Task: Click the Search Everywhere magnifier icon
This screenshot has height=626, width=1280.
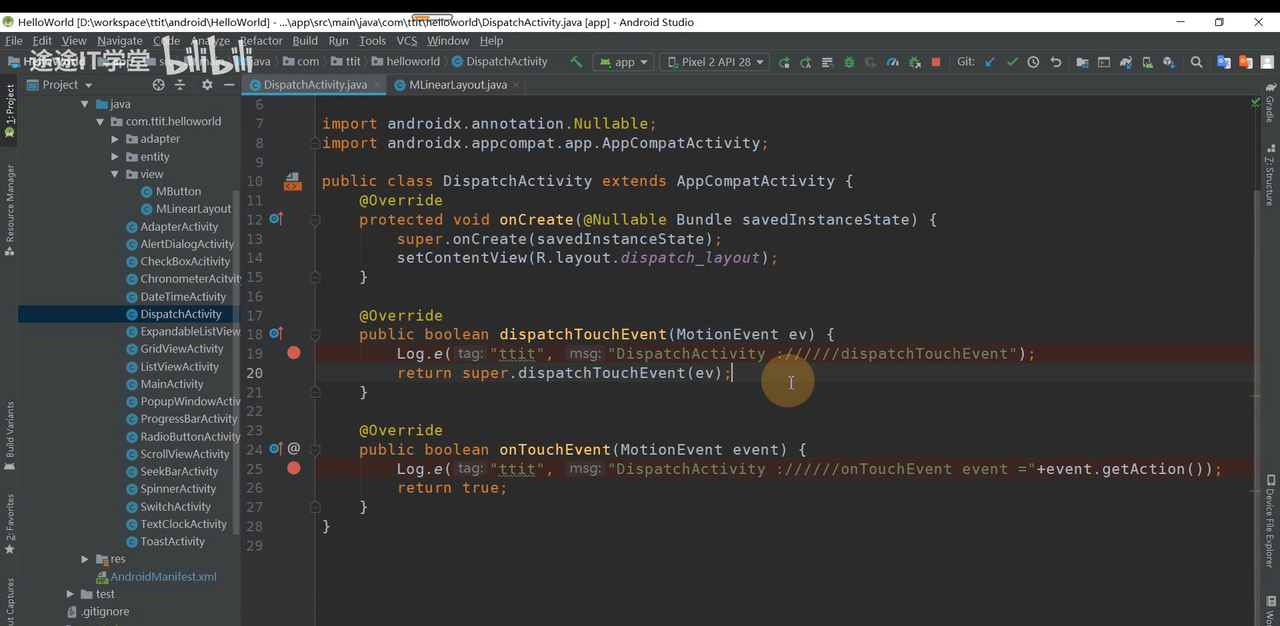Action: click(1196, 62)
